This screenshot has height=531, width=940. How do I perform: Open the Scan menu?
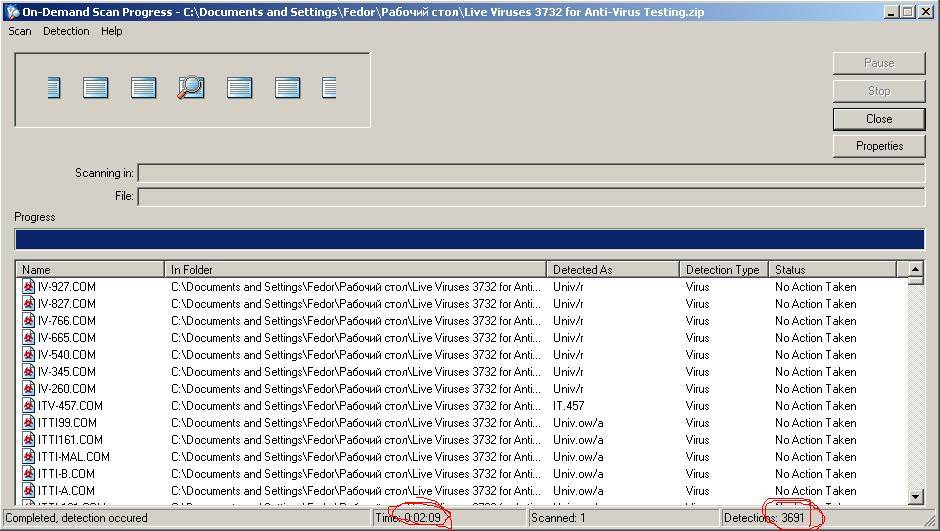(x=20, y=31)
